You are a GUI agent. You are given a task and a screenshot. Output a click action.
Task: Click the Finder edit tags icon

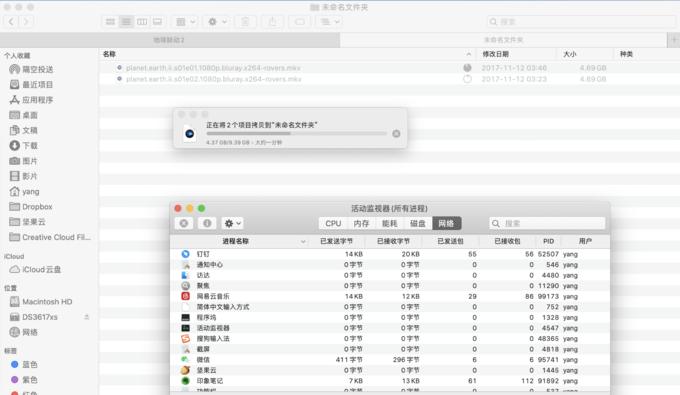click(x=300, y=21)
